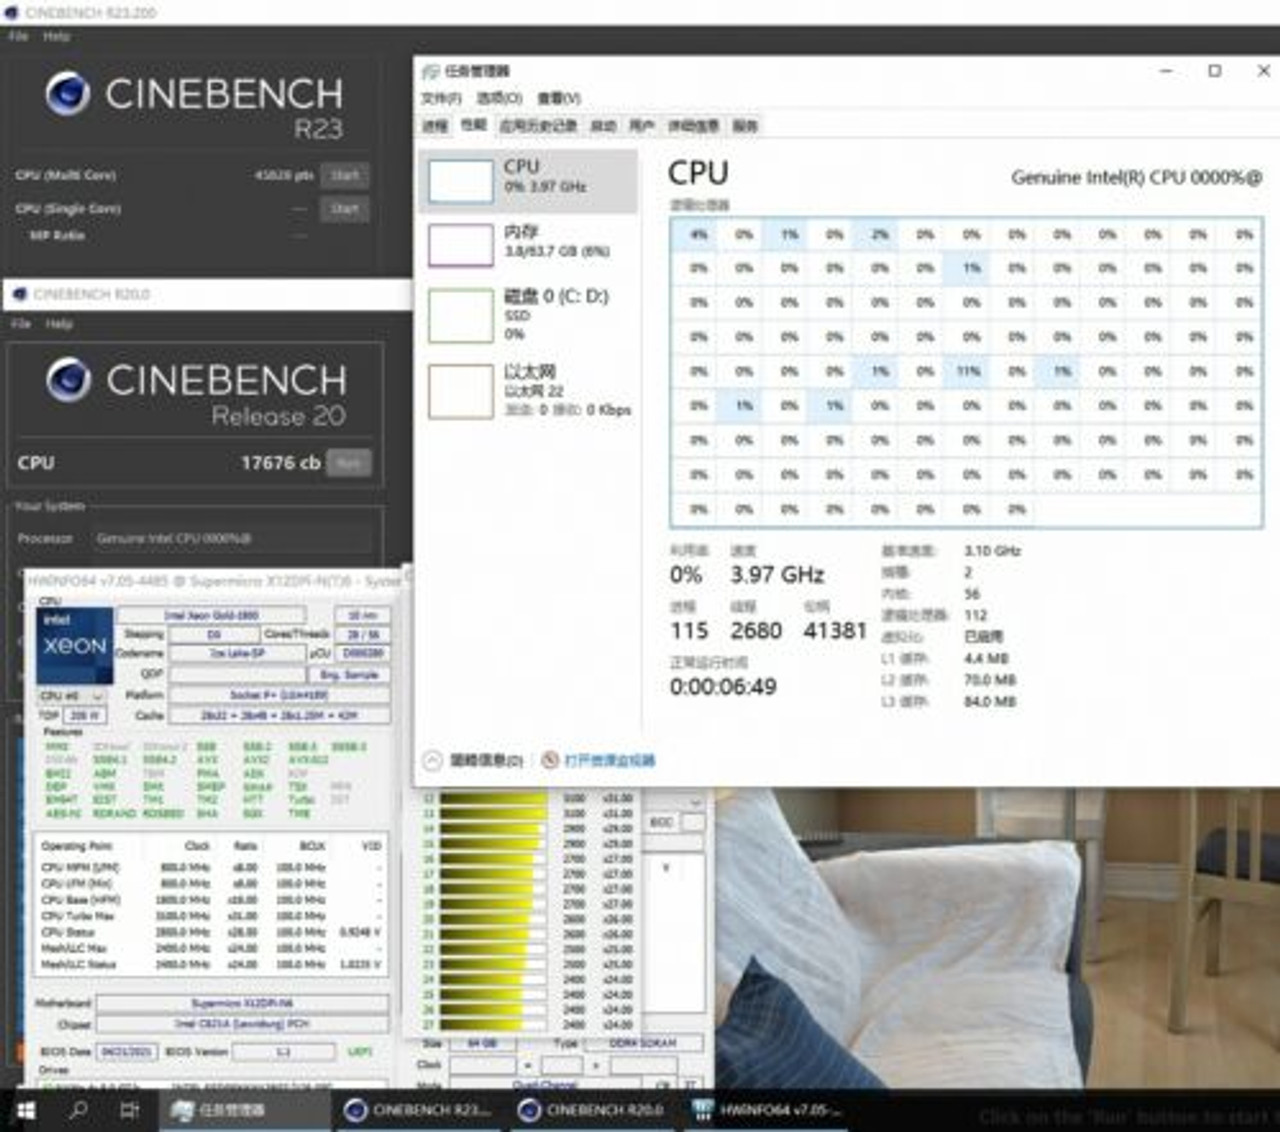Click the Mesh/LLC Status row in HWiNFO
Screen dimensions: 1280x1132
click(x=211, y=965)
